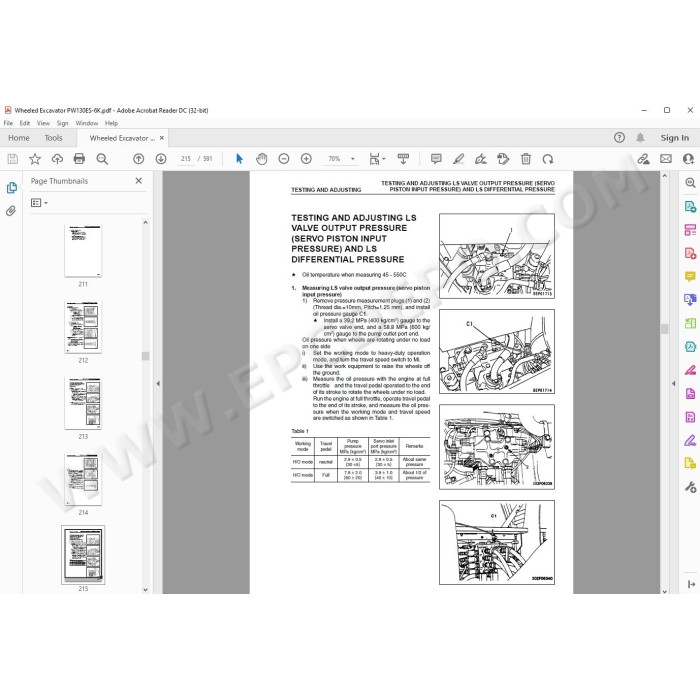Open Comment tool in right pane
The width and height of the screenshot is (700, 700).
coord(690,276)
